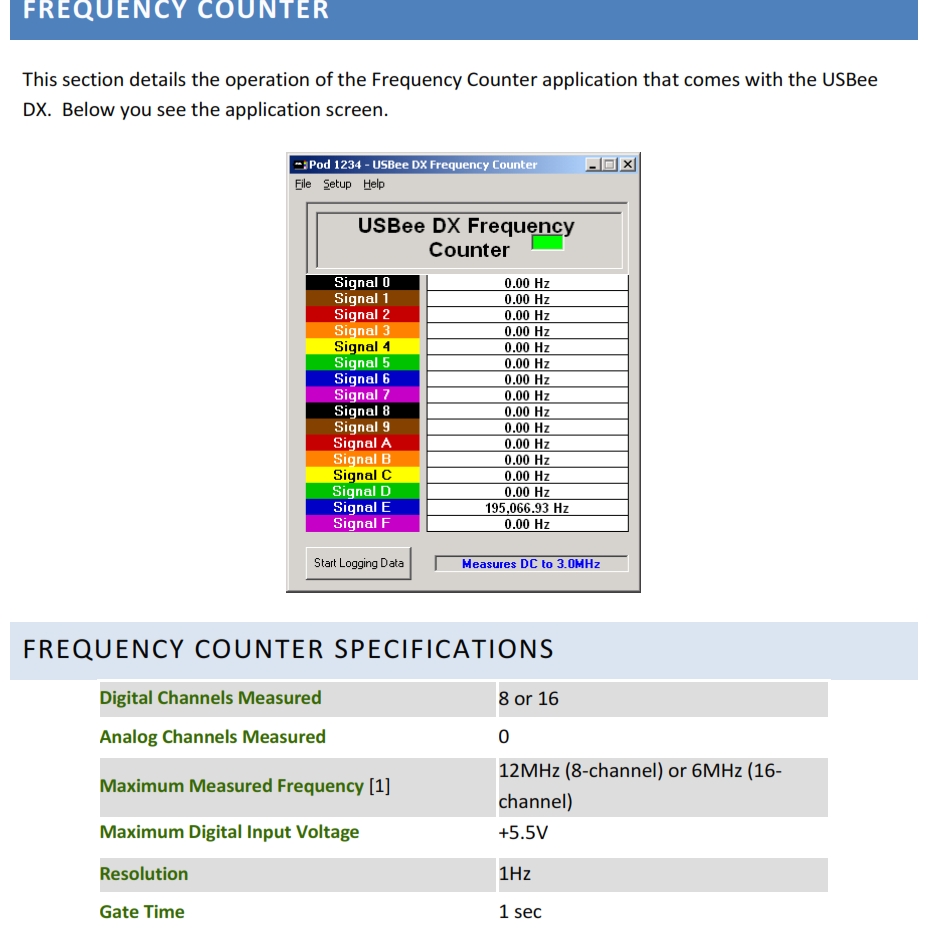Screen dimensions: 942x929
Task: Click the 'Resolution' spec label
Action: [x=144, y=874]
